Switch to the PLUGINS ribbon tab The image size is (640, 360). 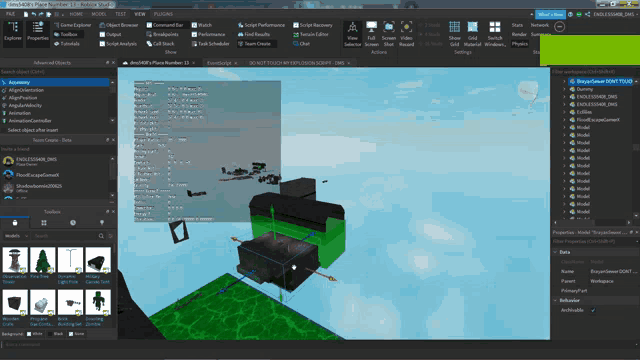tap(163, 14)
